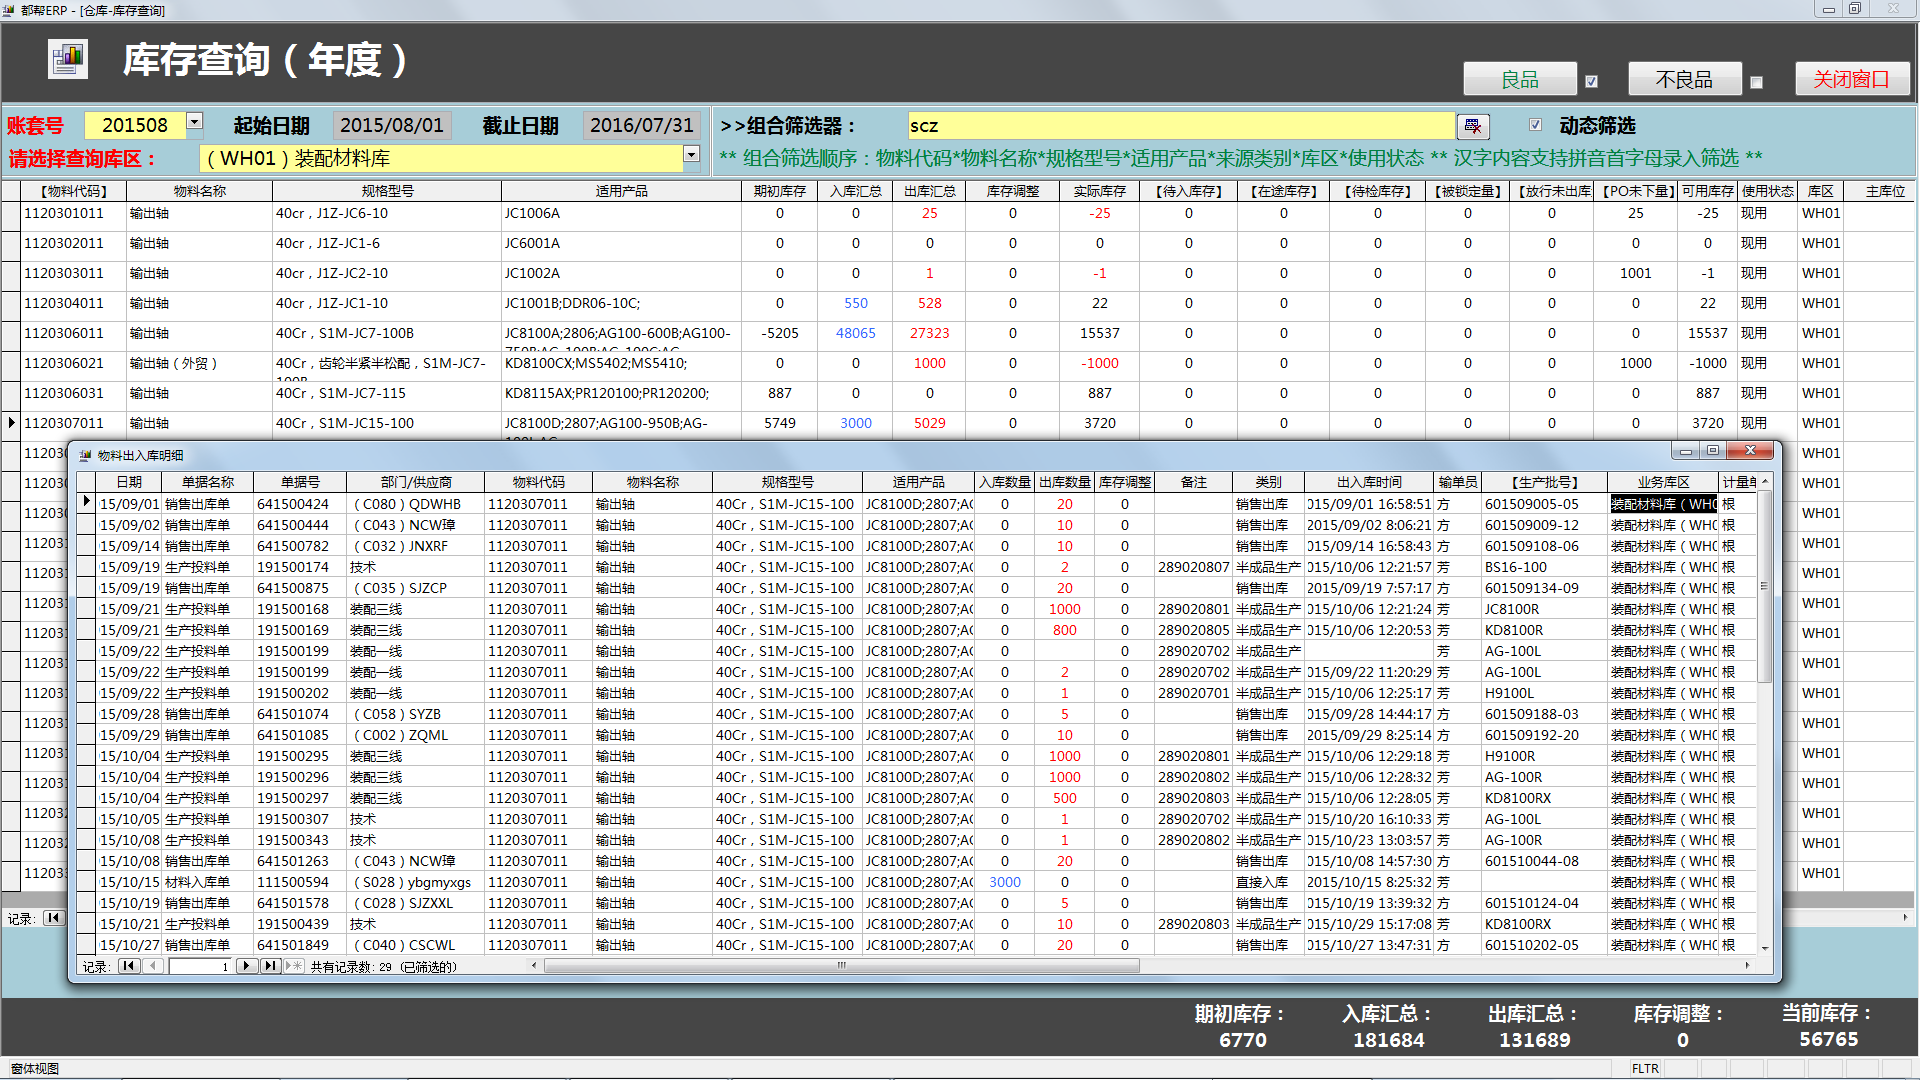Click the inventory report icon beside the title

click(68, 59)
